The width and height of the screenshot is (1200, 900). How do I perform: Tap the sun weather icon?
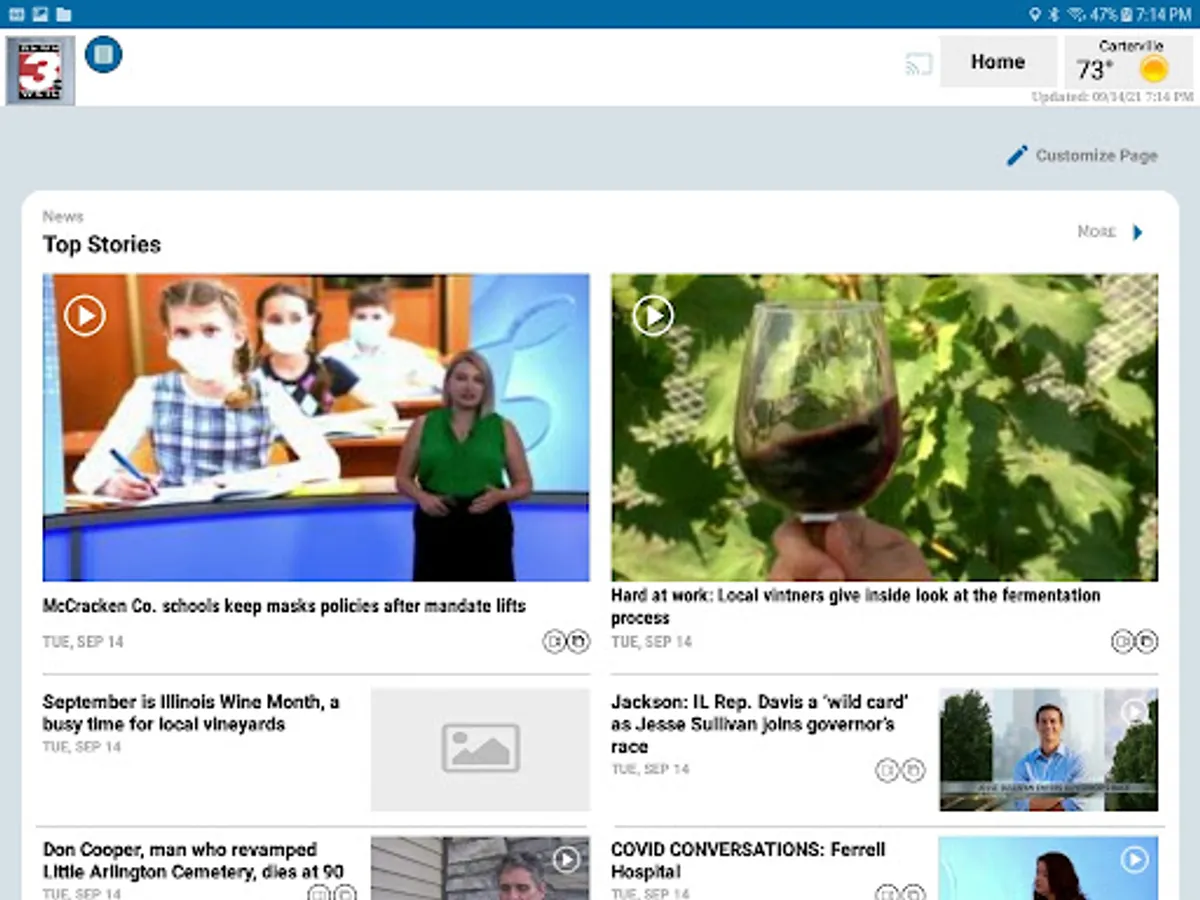click(1154, 69)
